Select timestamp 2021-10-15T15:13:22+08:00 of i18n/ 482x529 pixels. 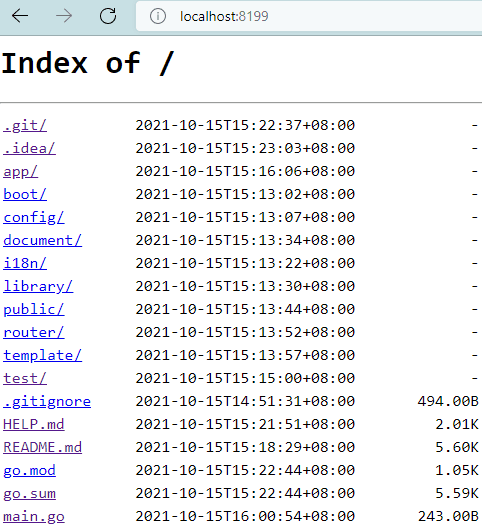pyautogui.click(x=245, y=263)
